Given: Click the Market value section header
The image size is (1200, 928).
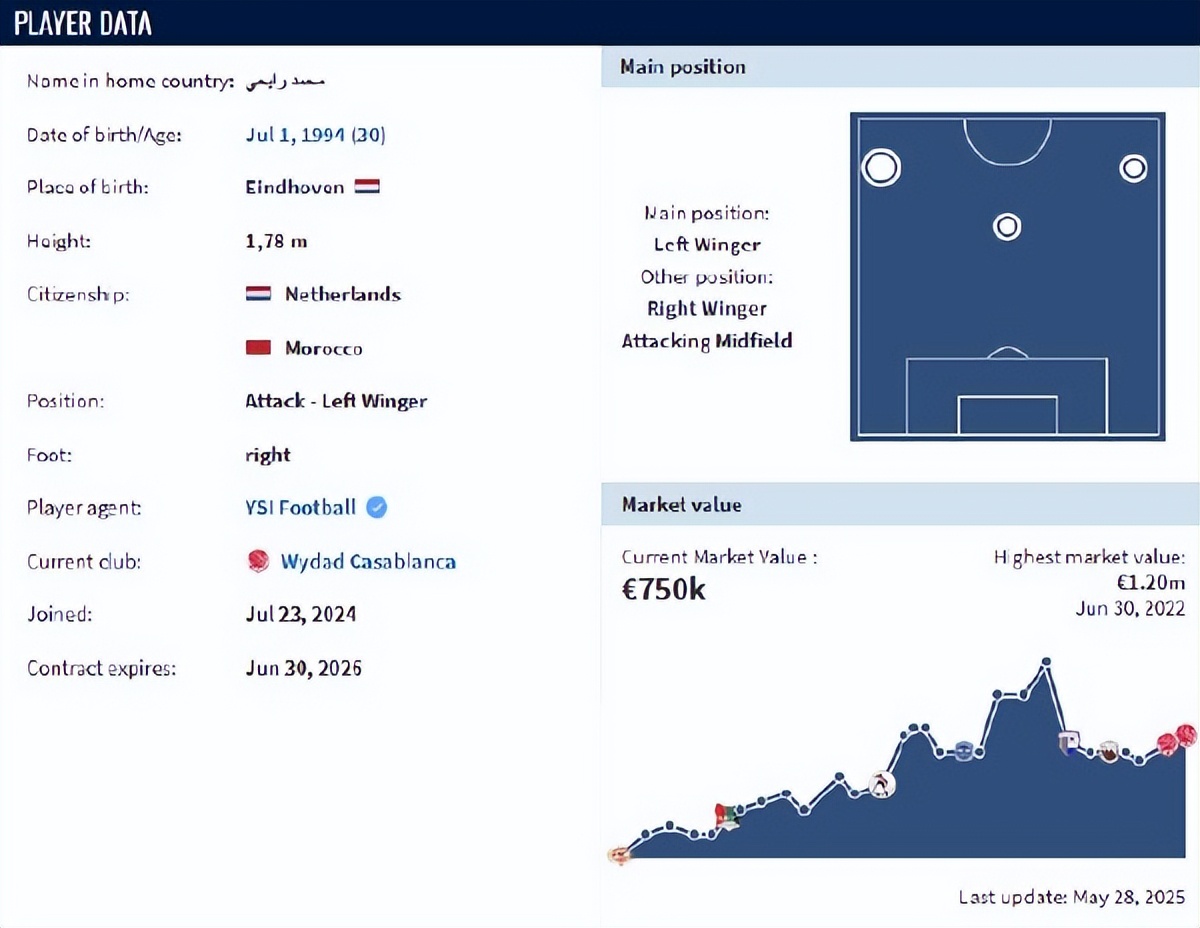Looking at the screenshot, I should (x=900, y=504).
